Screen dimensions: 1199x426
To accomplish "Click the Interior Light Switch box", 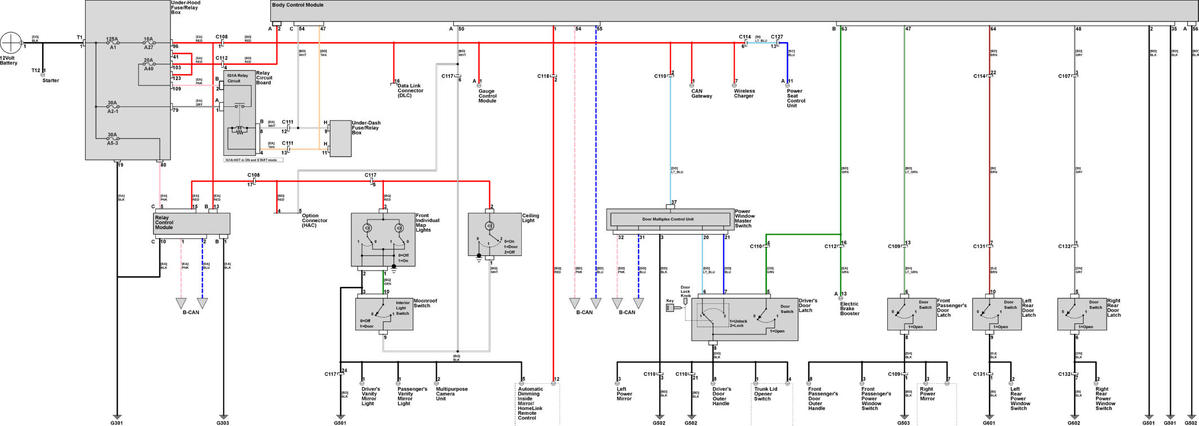I will (x=385, y=314).
